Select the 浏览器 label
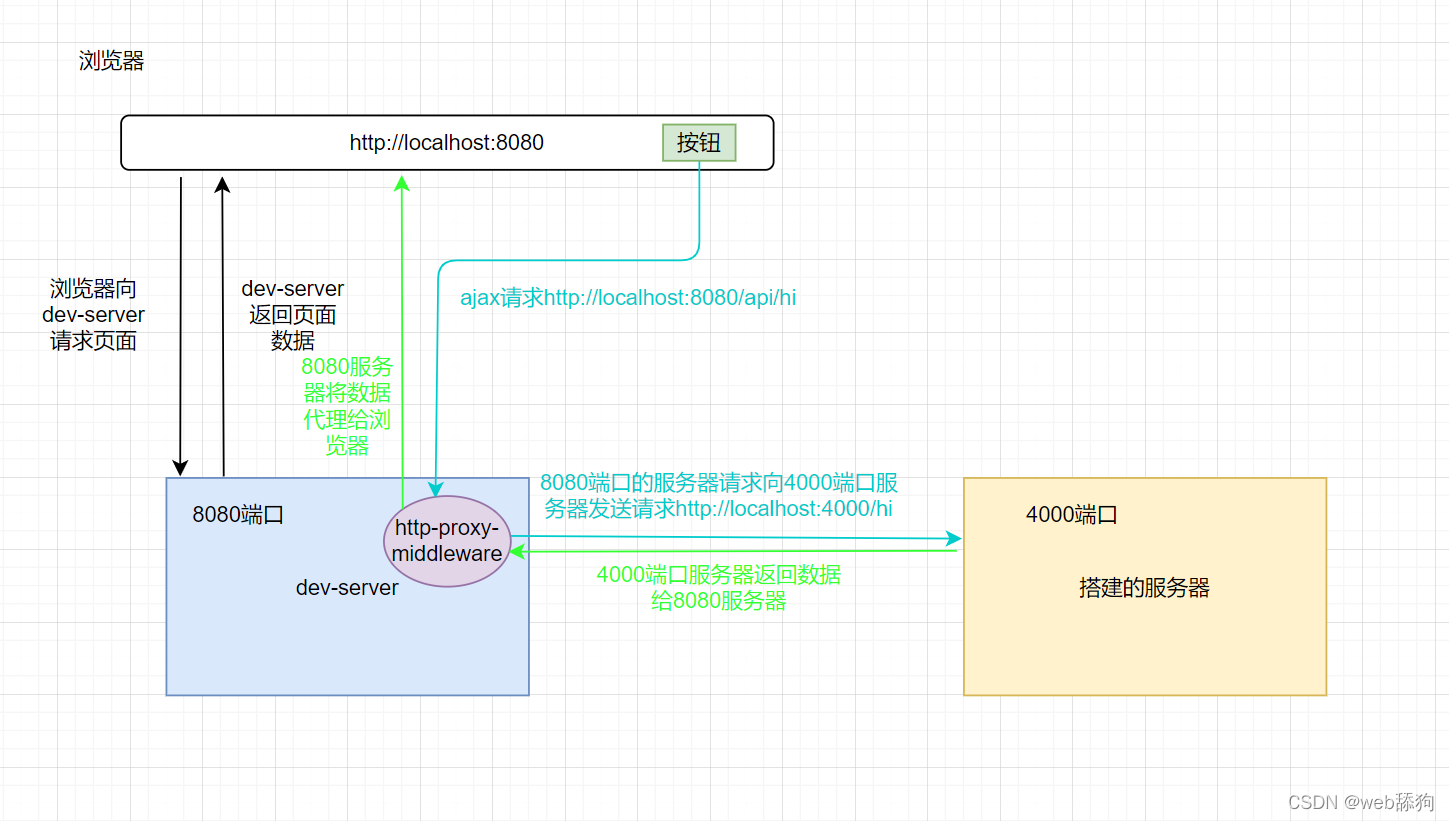 [112, 61]
